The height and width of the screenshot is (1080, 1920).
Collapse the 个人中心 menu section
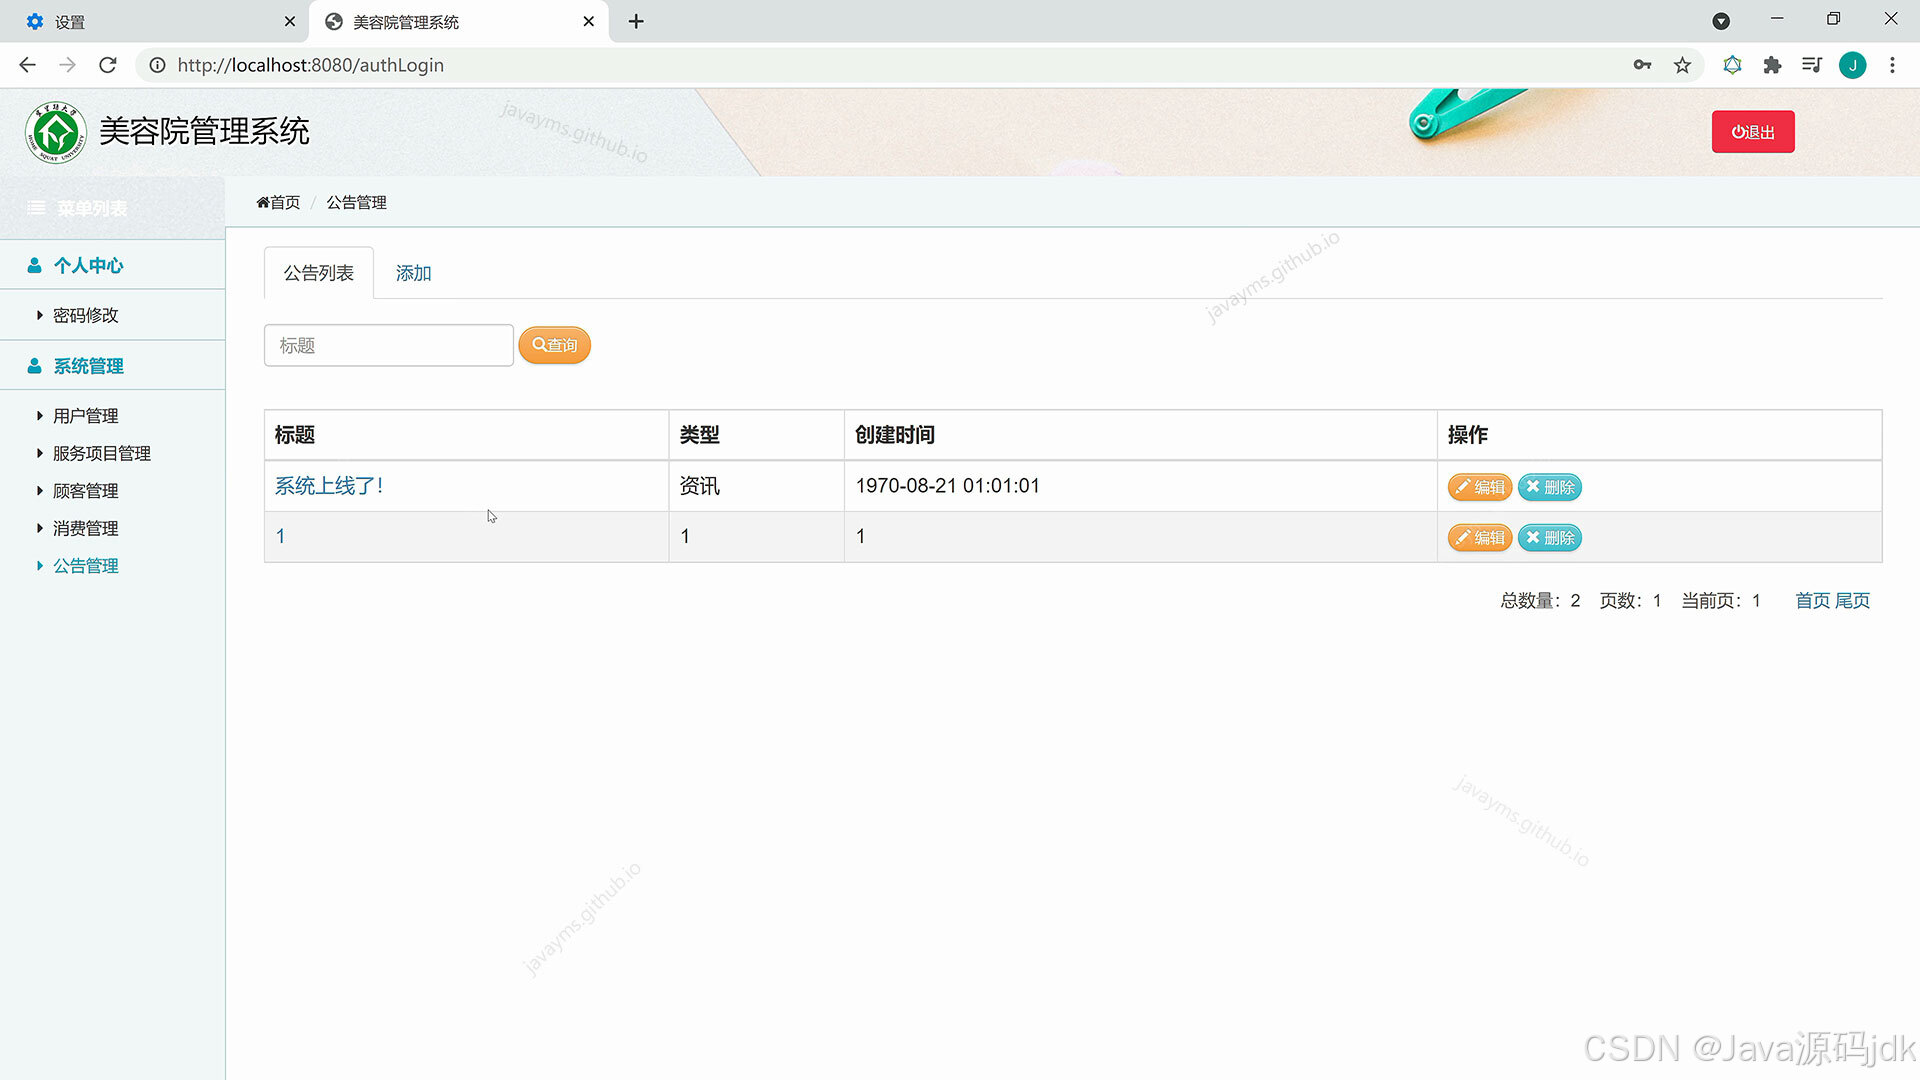point(112,265)
